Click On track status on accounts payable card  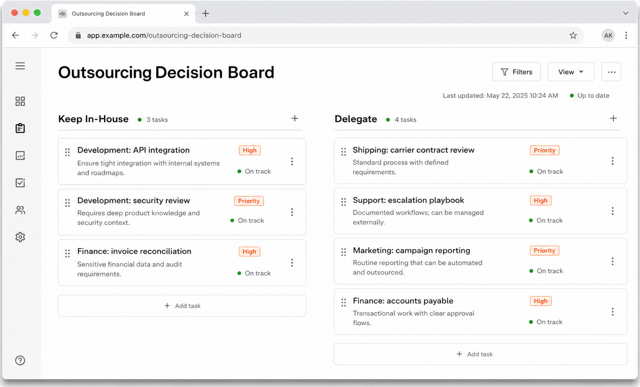click(x=546, y=322)
